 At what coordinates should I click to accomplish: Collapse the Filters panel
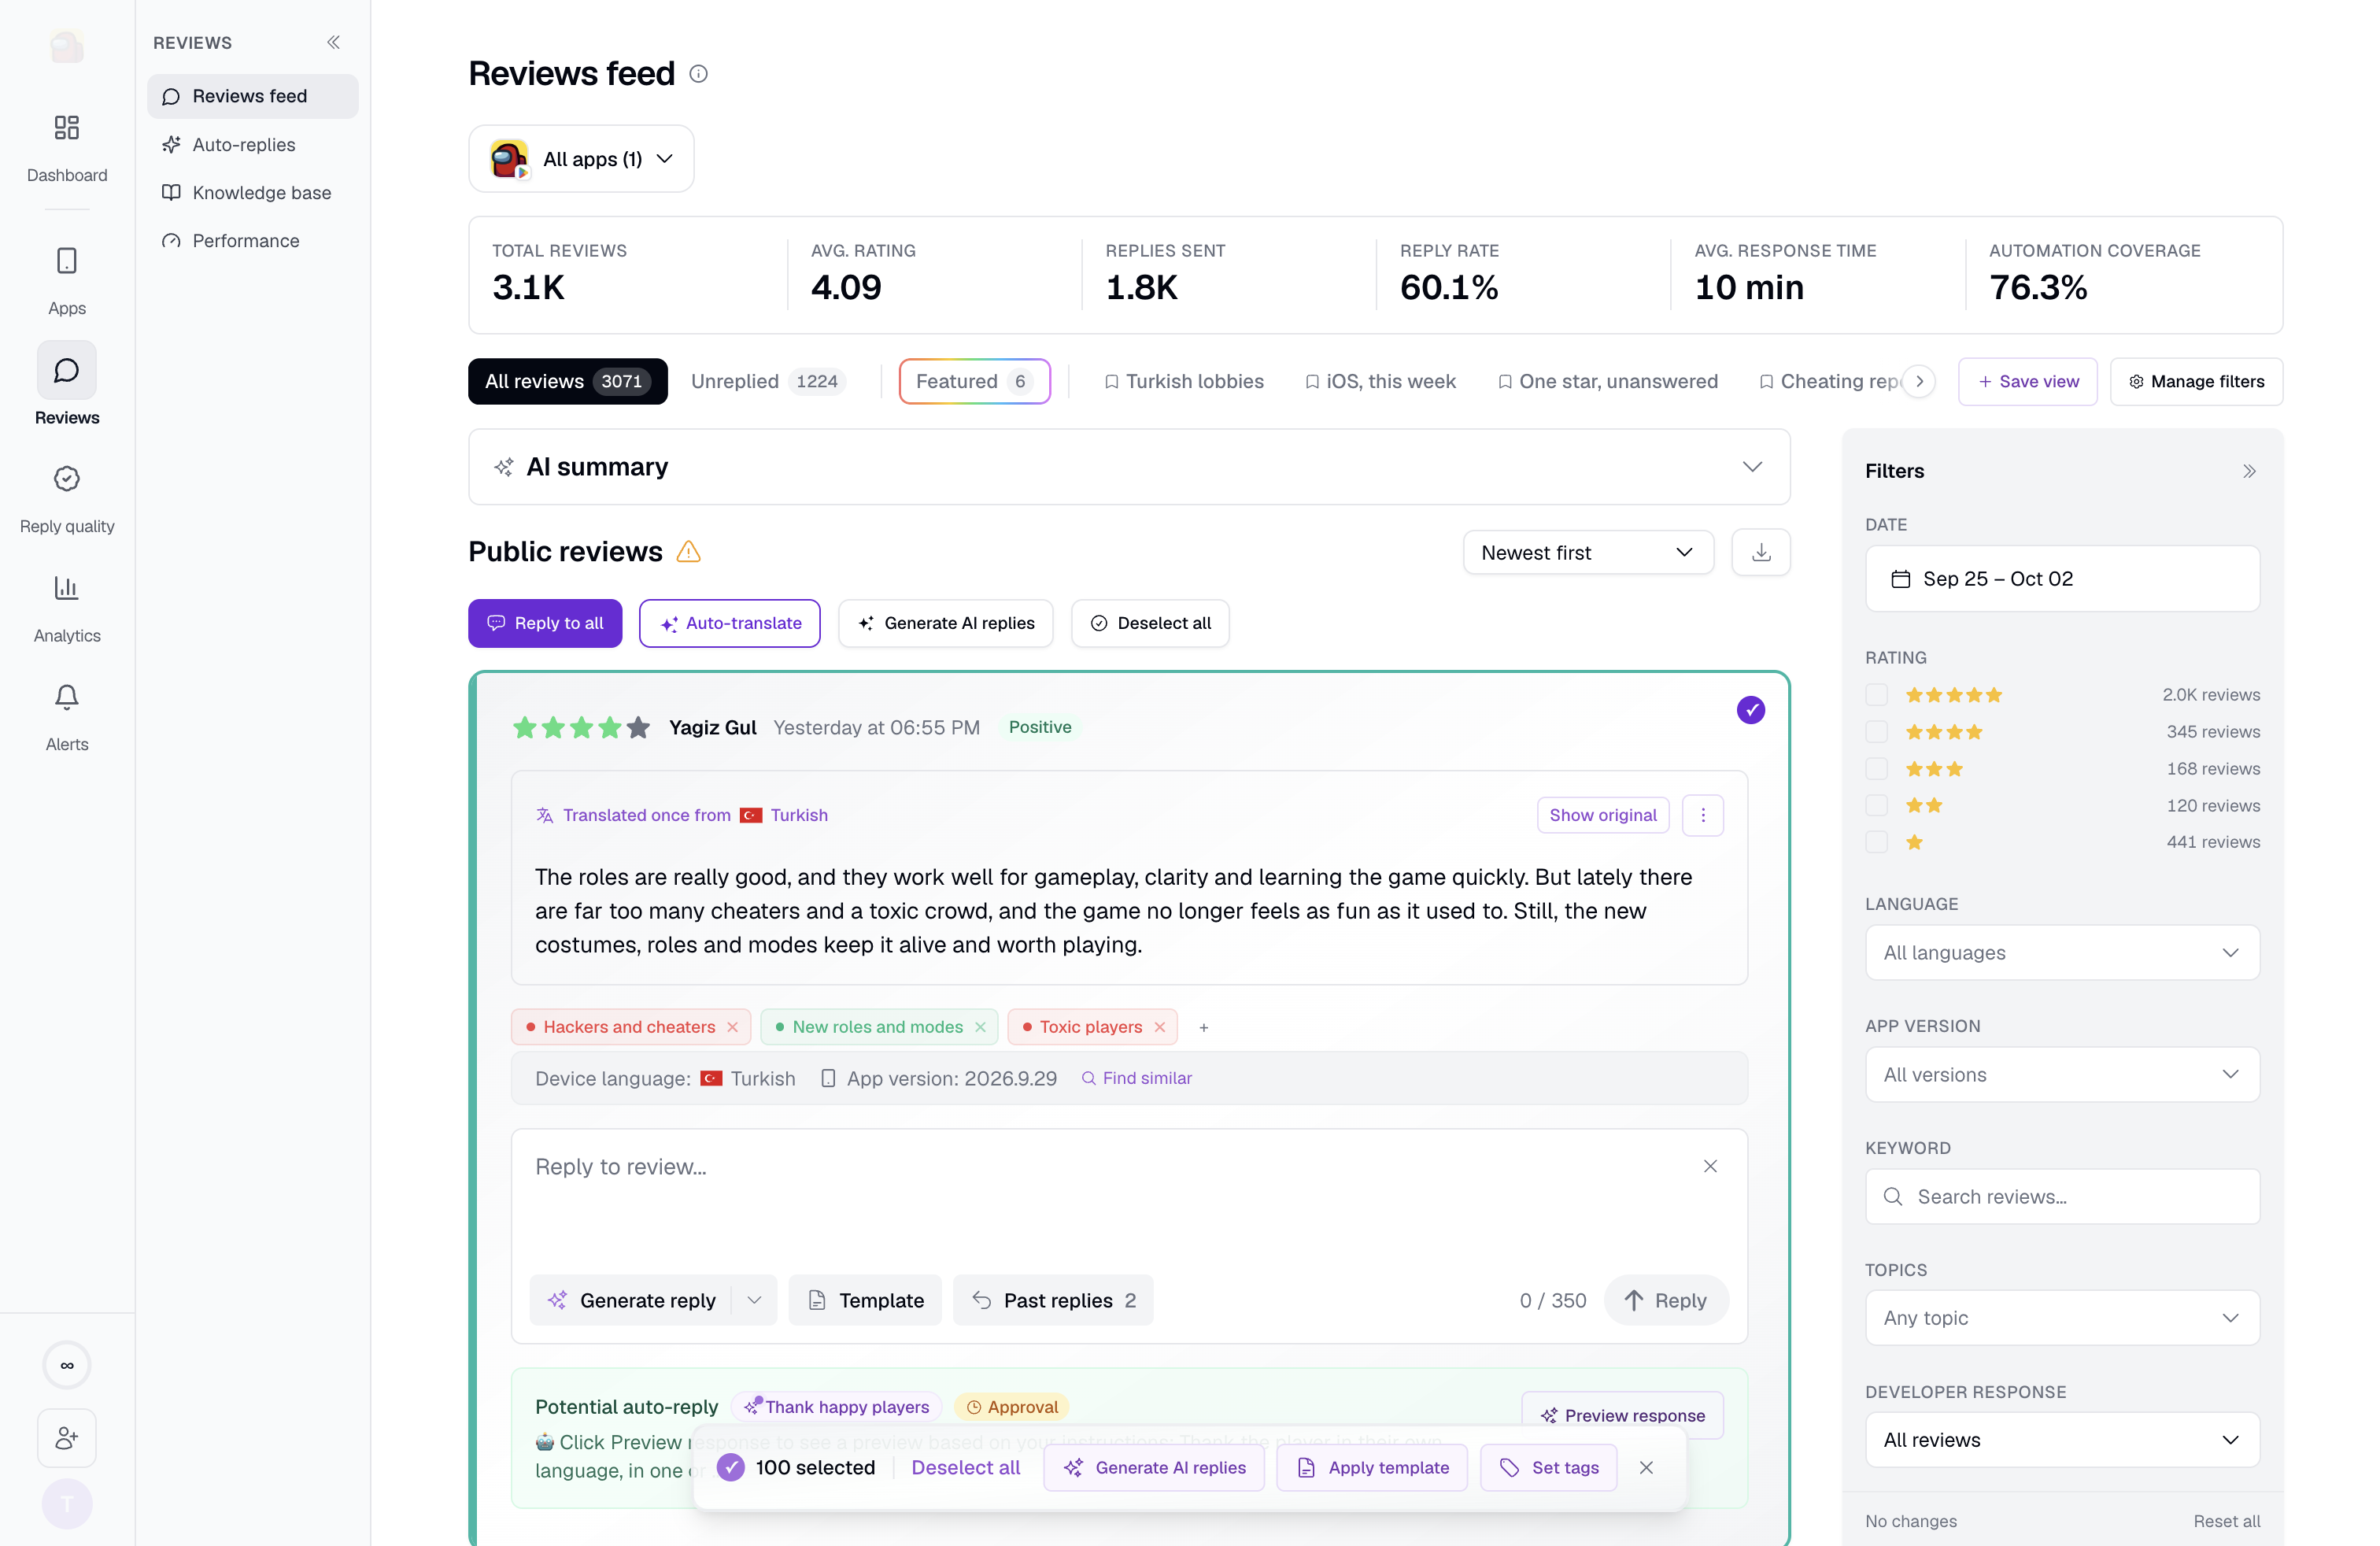tap(2249, 471)
